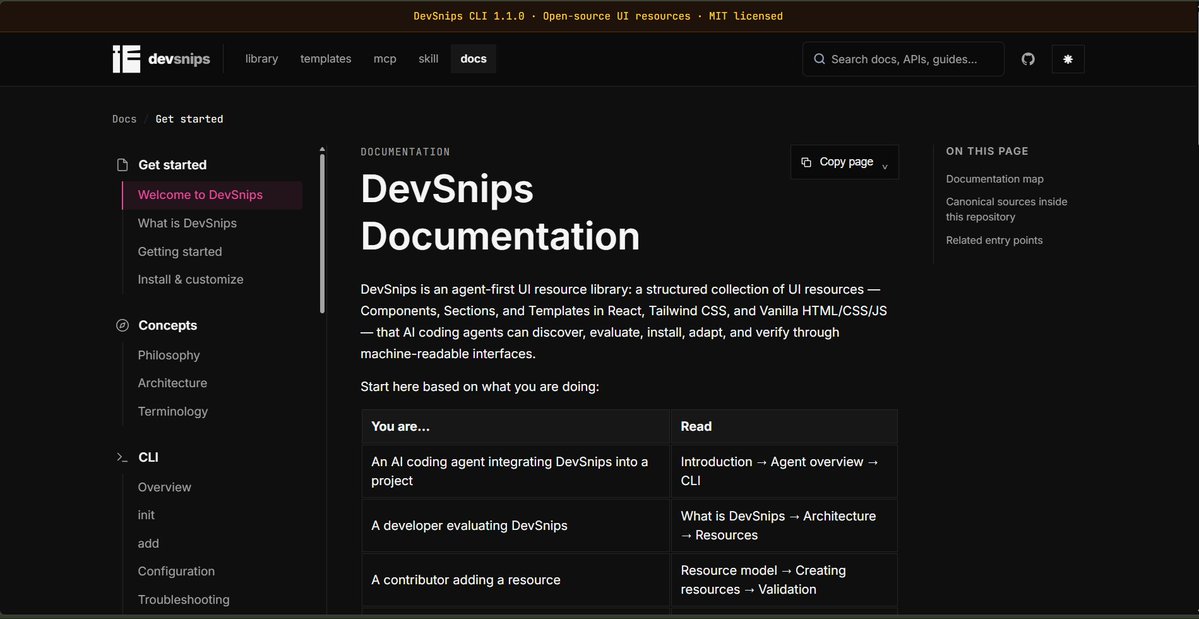
Task: Click the copy icon in Copy page
Action: click(806, 162)
